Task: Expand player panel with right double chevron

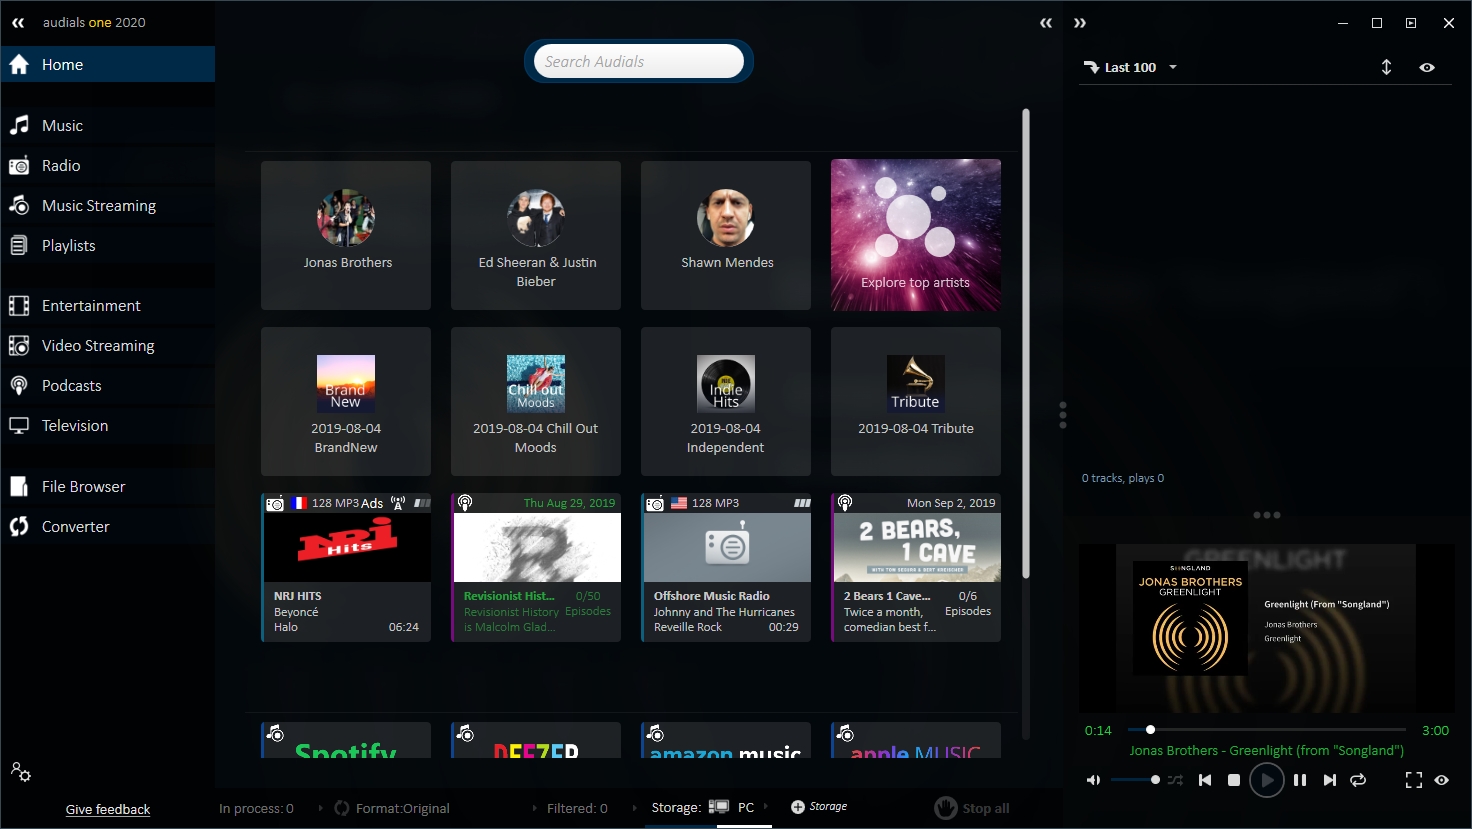Action: click(x=1080, y=23)
